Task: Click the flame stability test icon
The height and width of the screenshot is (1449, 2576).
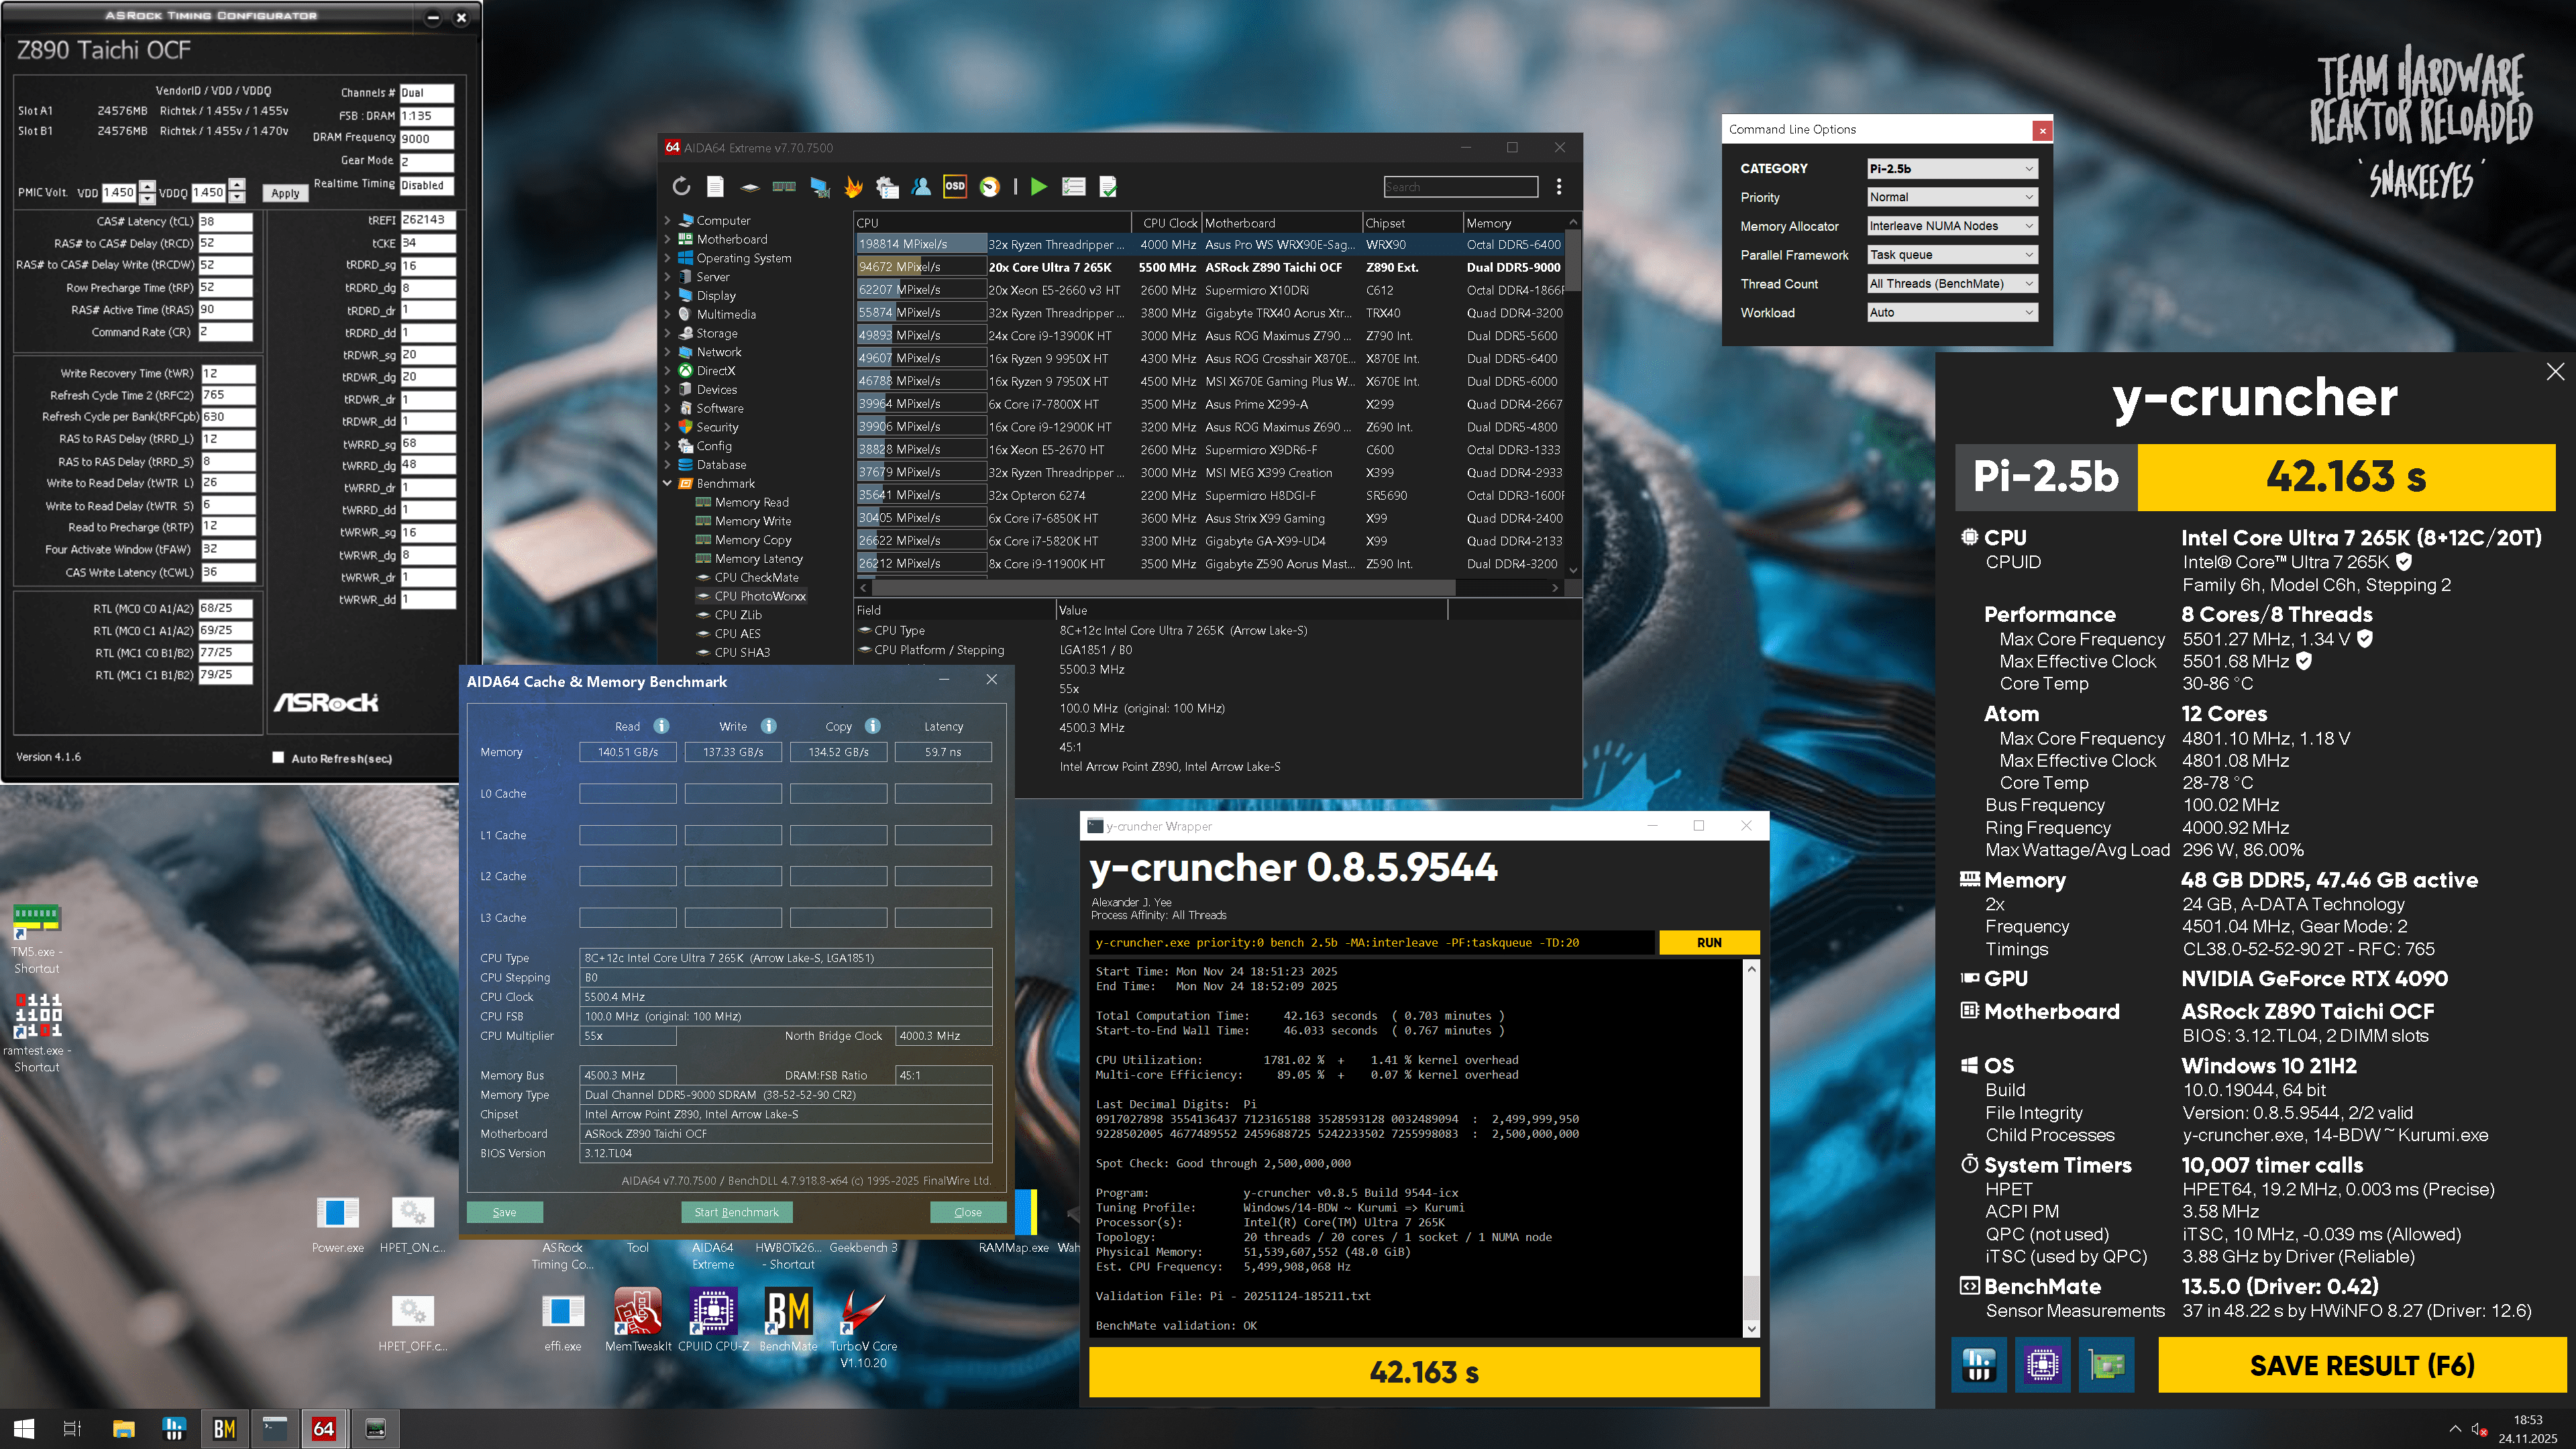Action: (x=853, y=186)
